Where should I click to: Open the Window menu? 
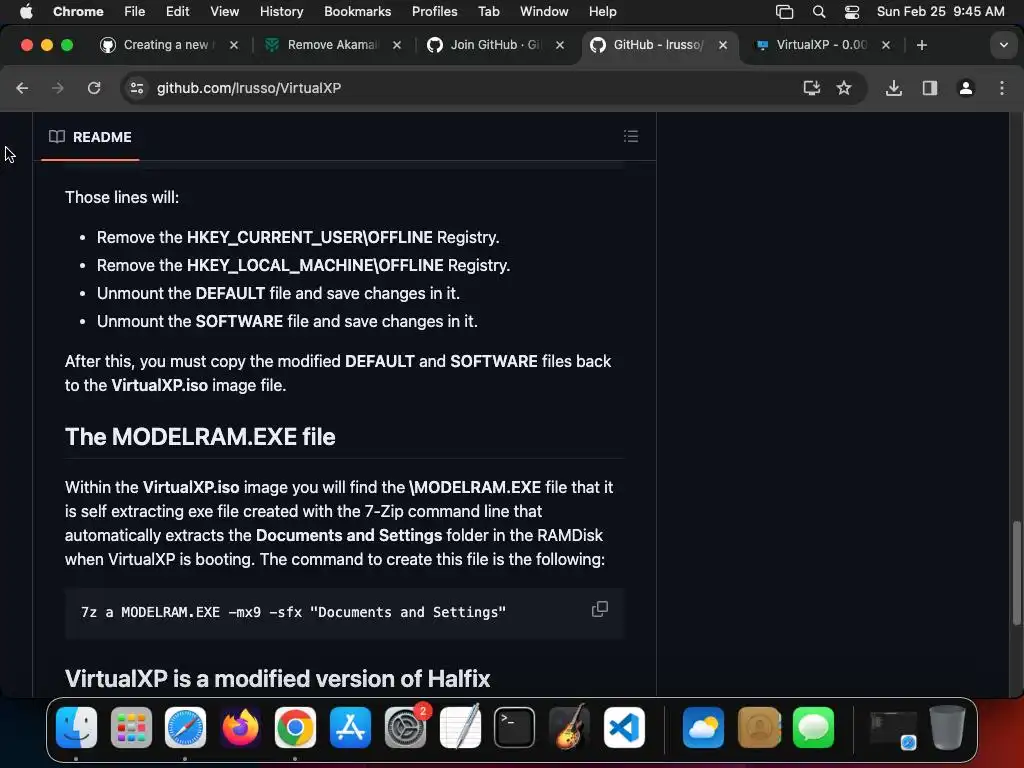(544, 11)
